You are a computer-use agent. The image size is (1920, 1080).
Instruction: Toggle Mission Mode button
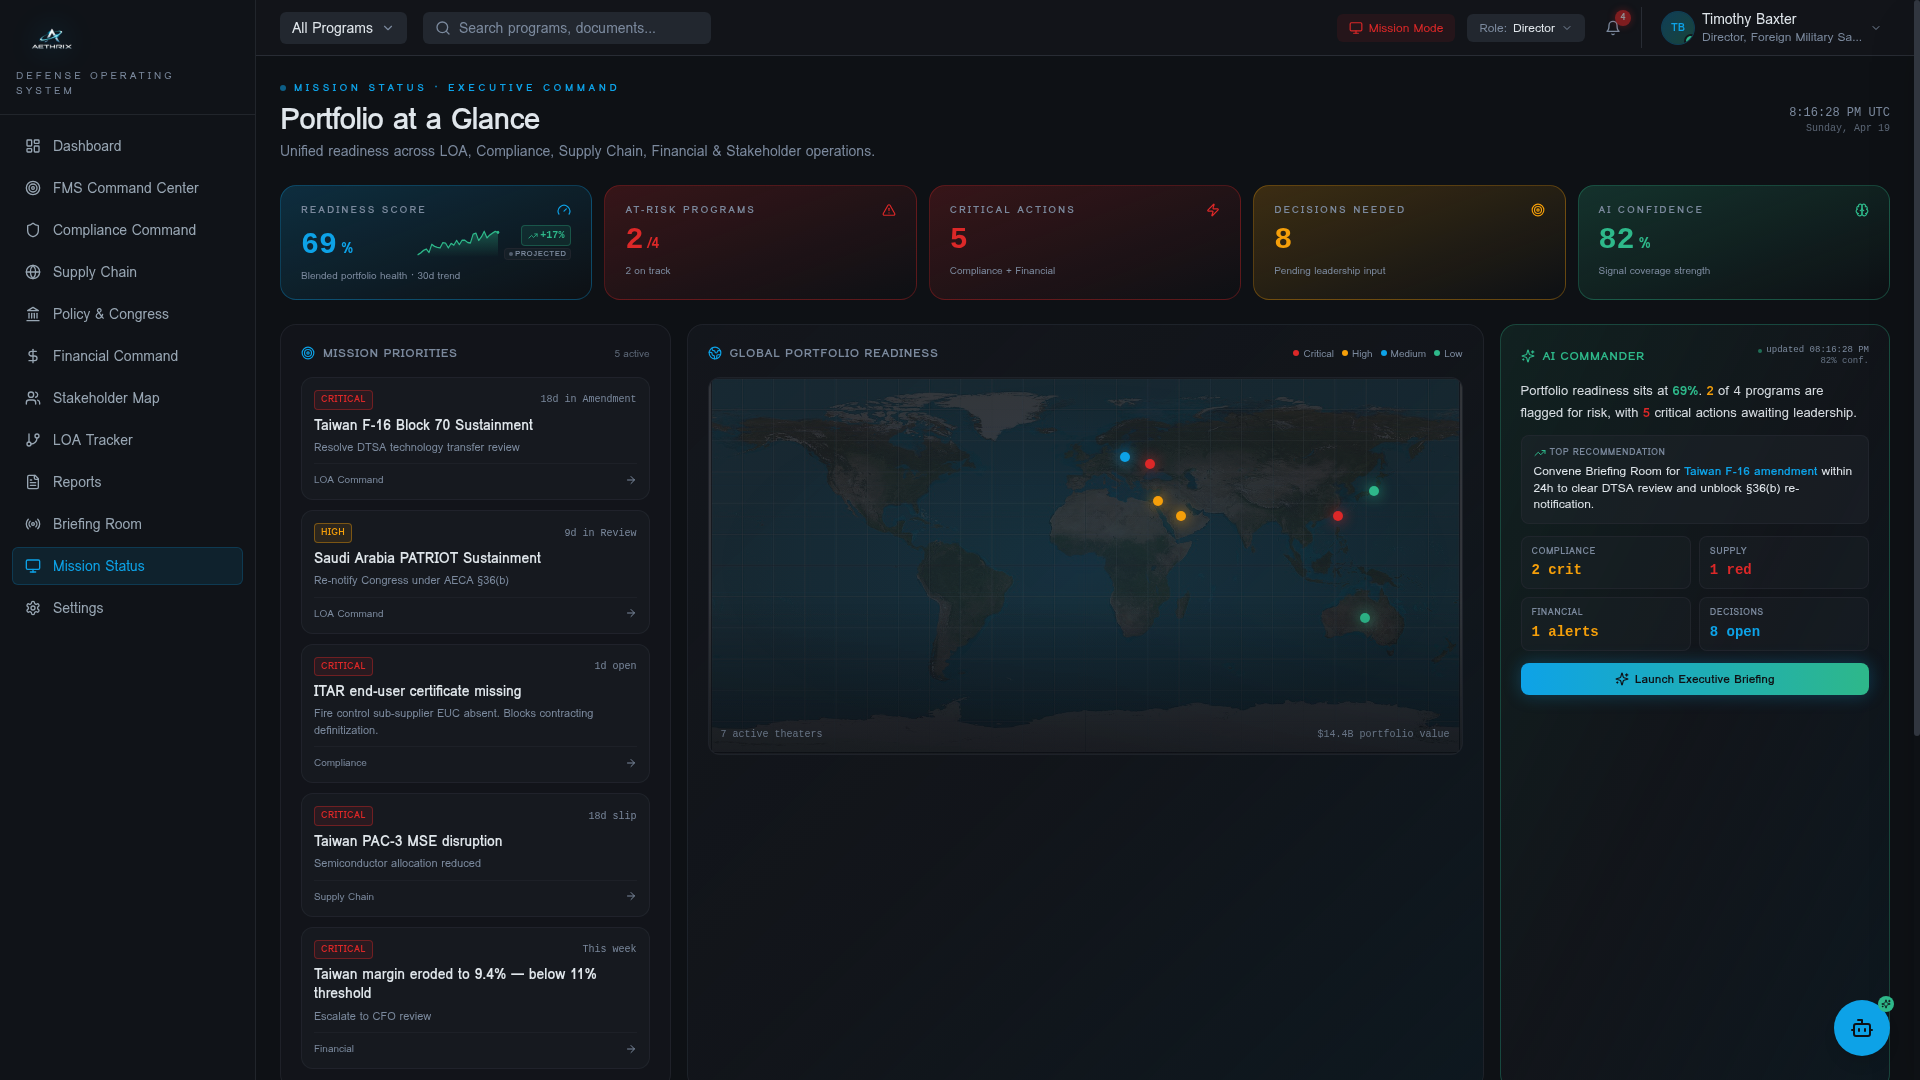pyautogui.click(x=1396, y=28)
